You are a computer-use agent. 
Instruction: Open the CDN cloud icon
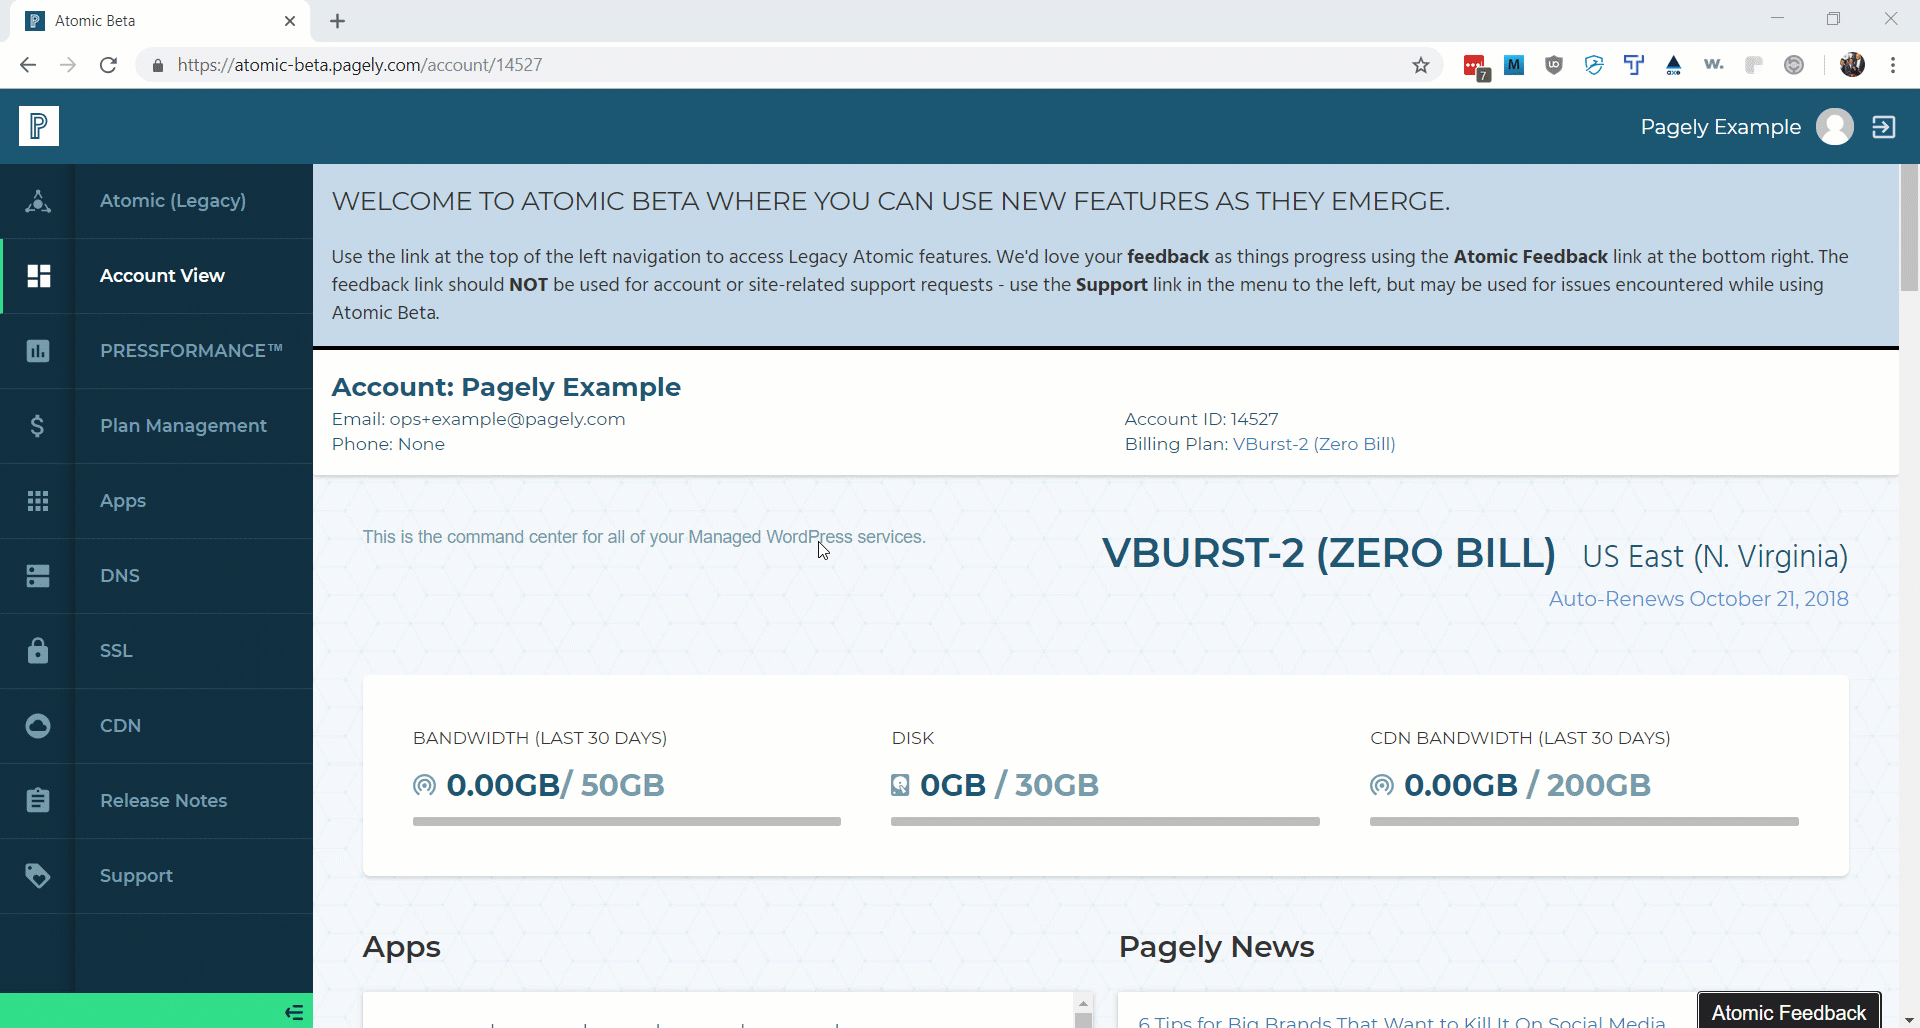tap(38, 726)
